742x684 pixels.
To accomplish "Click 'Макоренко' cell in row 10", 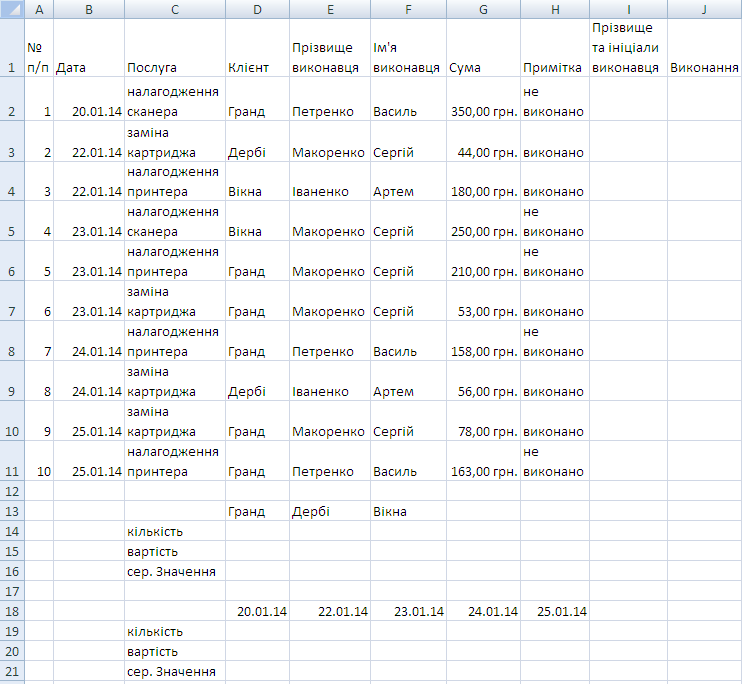I will pyautogui.click(x=330, y=420).
